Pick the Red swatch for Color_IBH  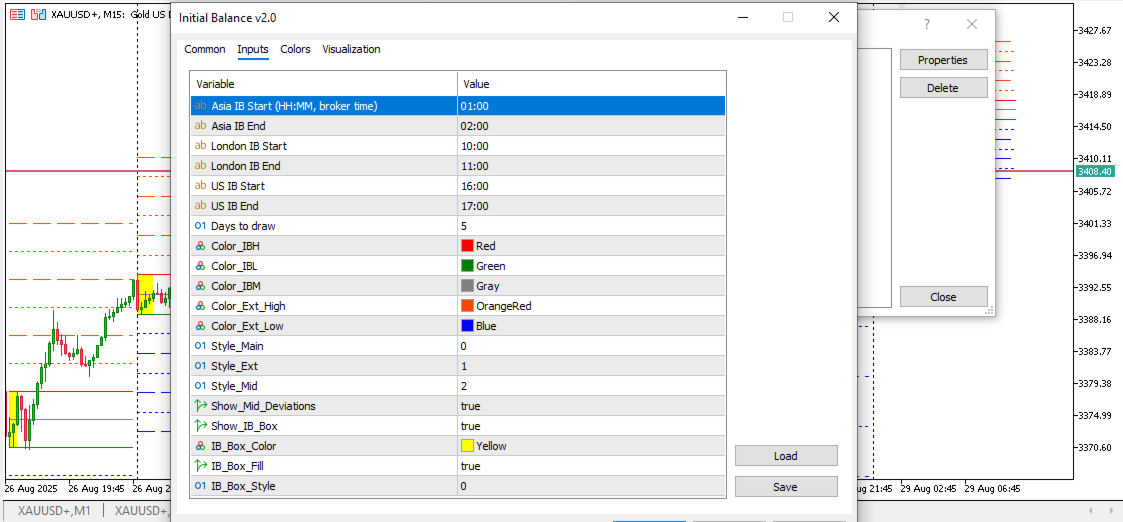[468, 246]
